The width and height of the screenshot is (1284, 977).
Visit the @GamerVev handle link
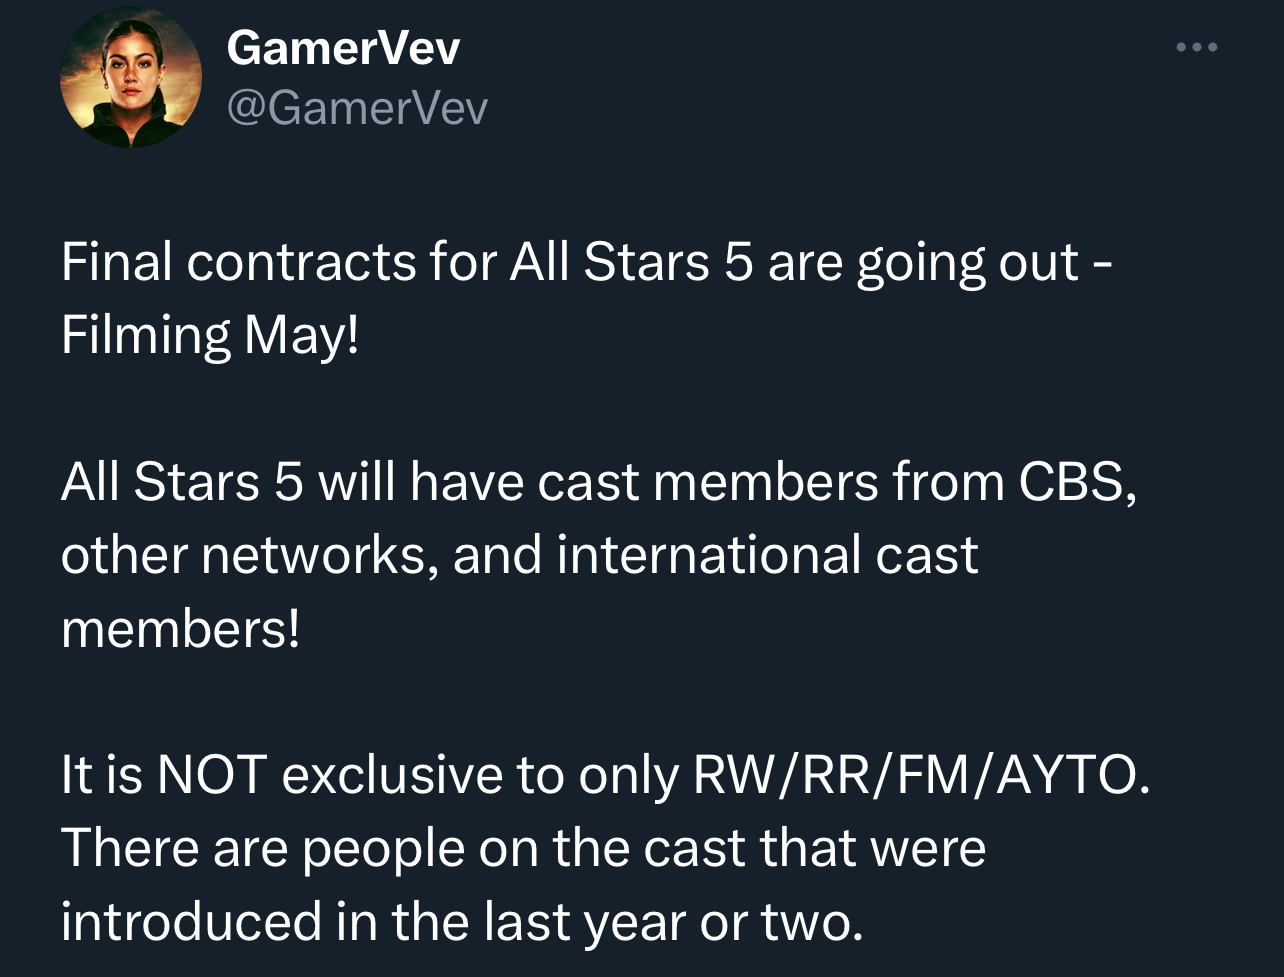357,107
